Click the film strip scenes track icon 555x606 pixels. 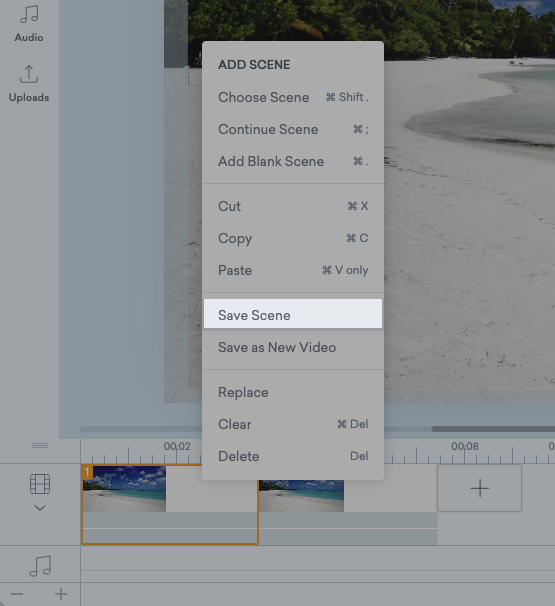40,484
